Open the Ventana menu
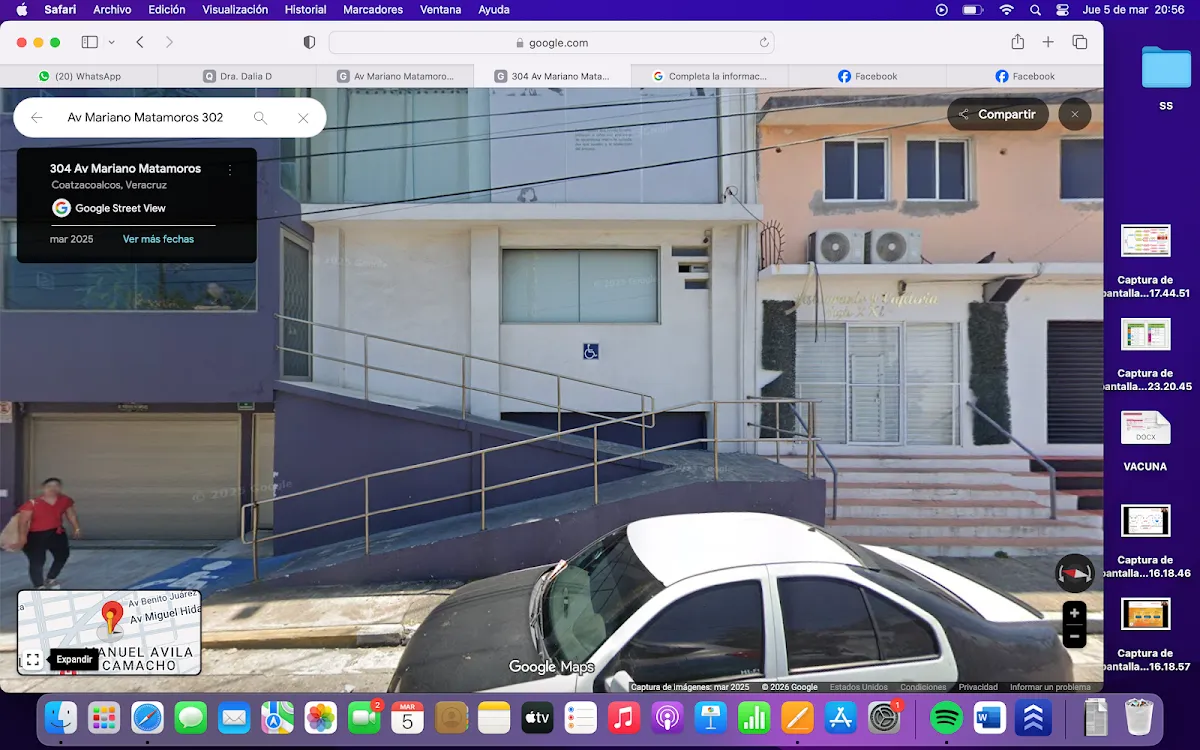 tap(441, 10)
